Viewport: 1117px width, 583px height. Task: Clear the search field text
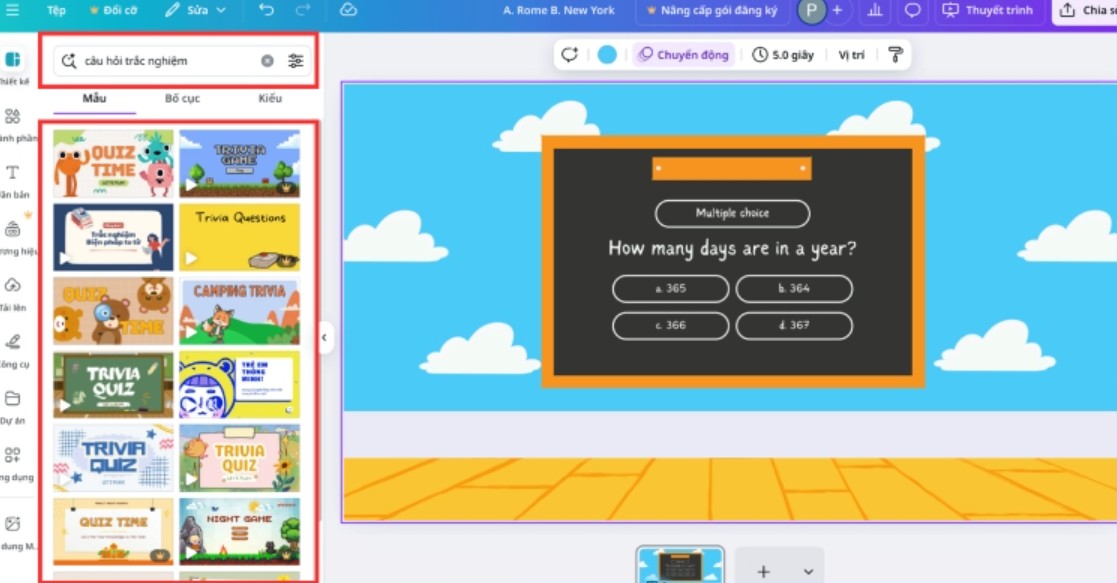tap(267, 61)
